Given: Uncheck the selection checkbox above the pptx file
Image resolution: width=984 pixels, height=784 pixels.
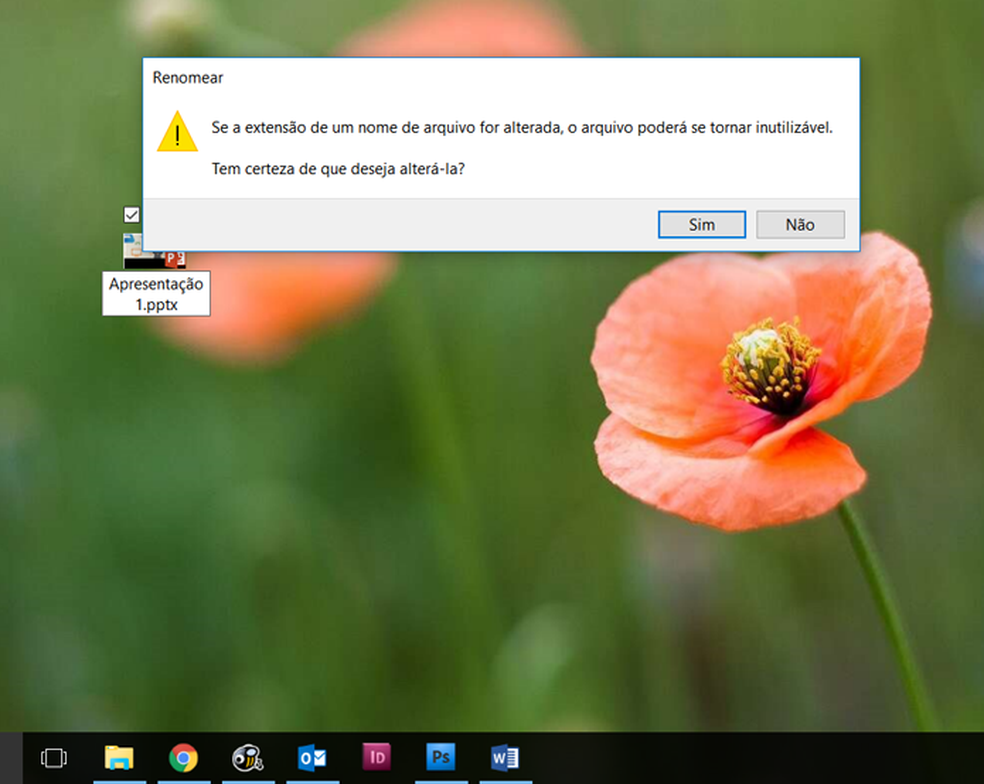Looking at the screenshot, I should point(131,214).
